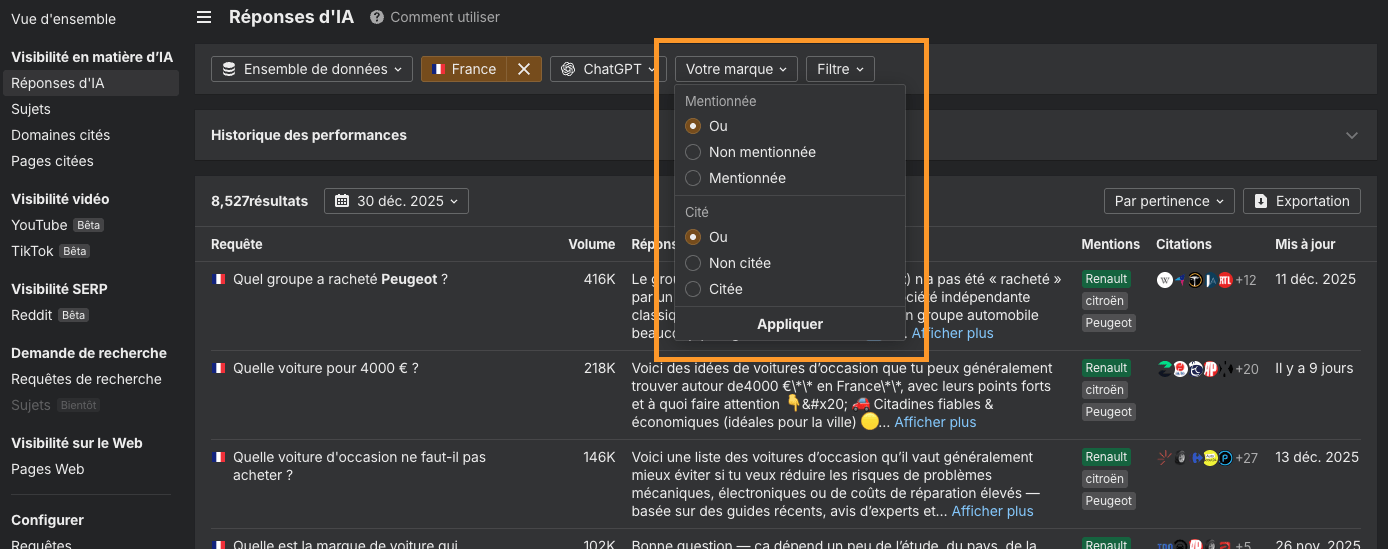Select the Citée radio option
1388x549 pixels.
[693, 289]
